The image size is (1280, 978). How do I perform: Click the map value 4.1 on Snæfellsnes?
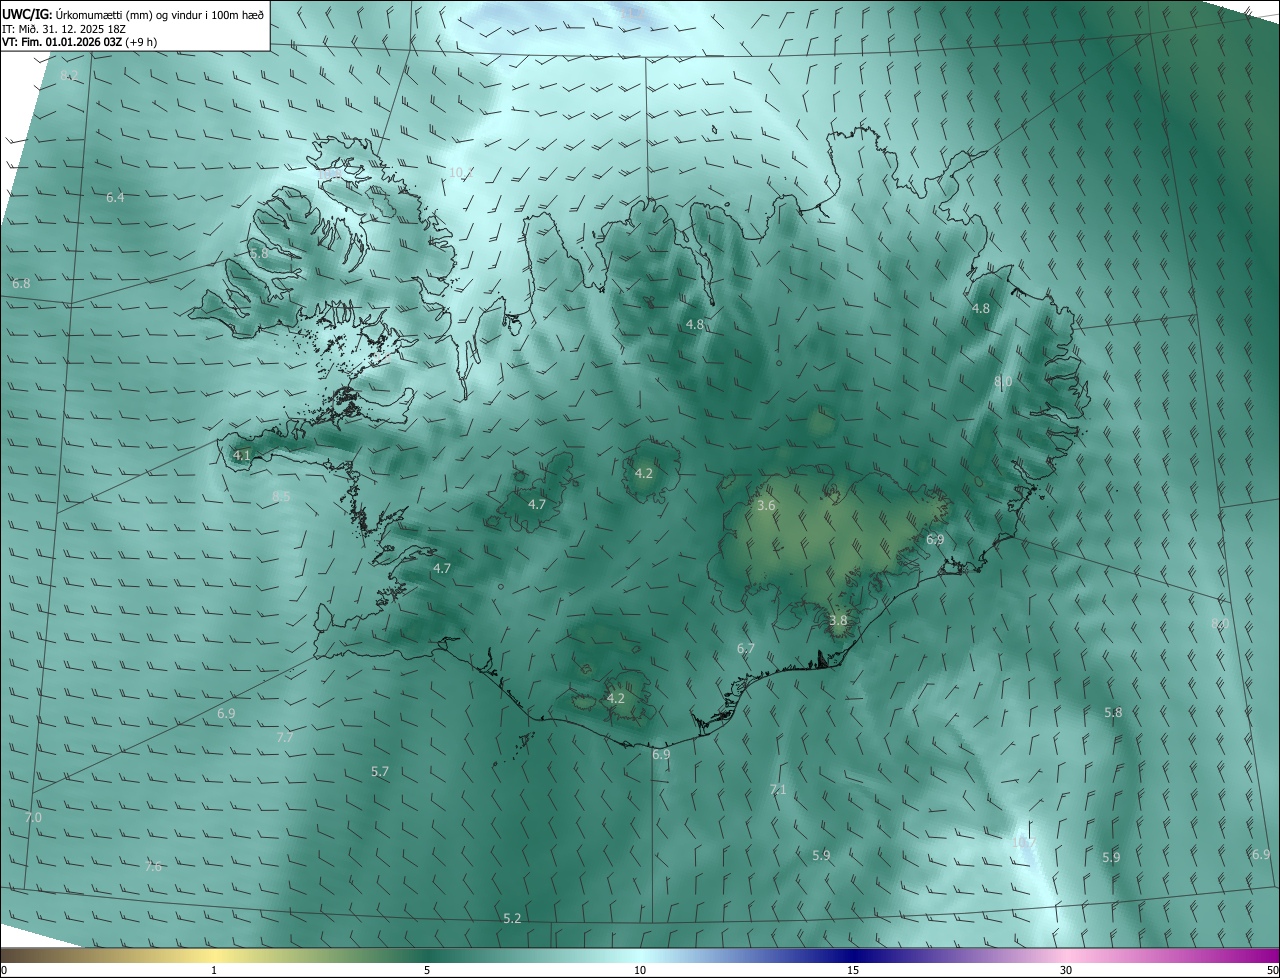click(241, 456)
